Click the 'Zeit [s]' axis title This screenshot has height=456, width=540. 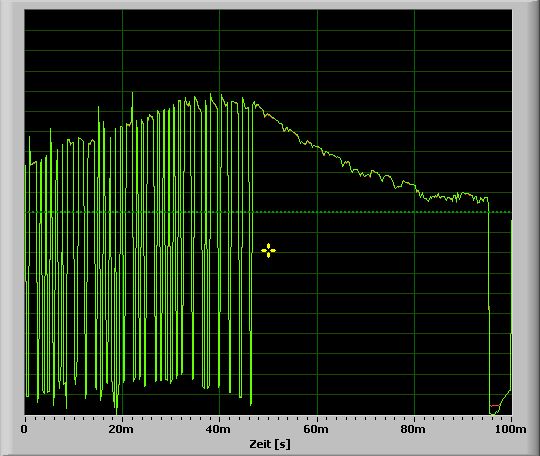(x=270, y=444)
